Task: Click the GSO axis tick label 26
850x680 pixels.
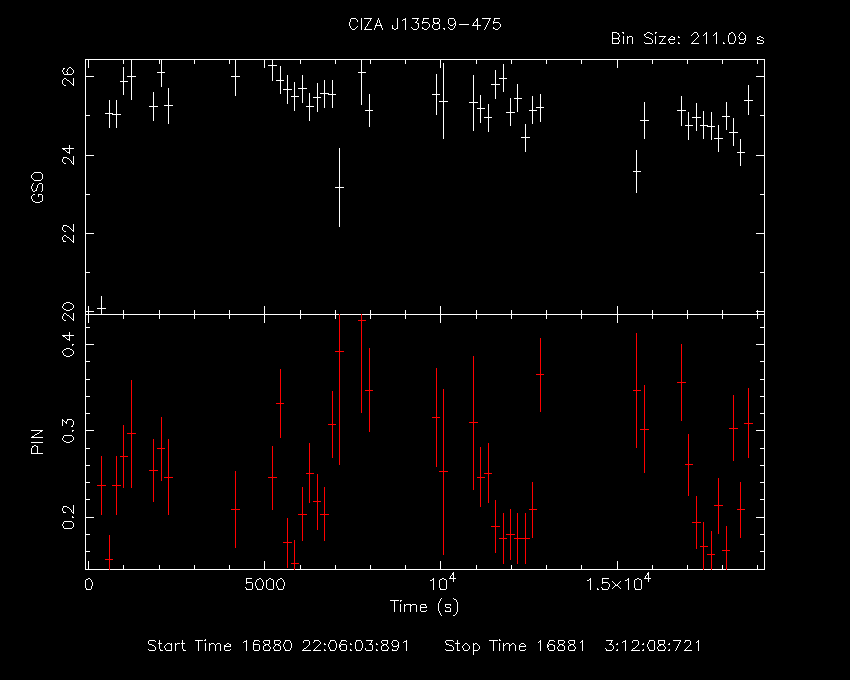Action: (68, 78)
